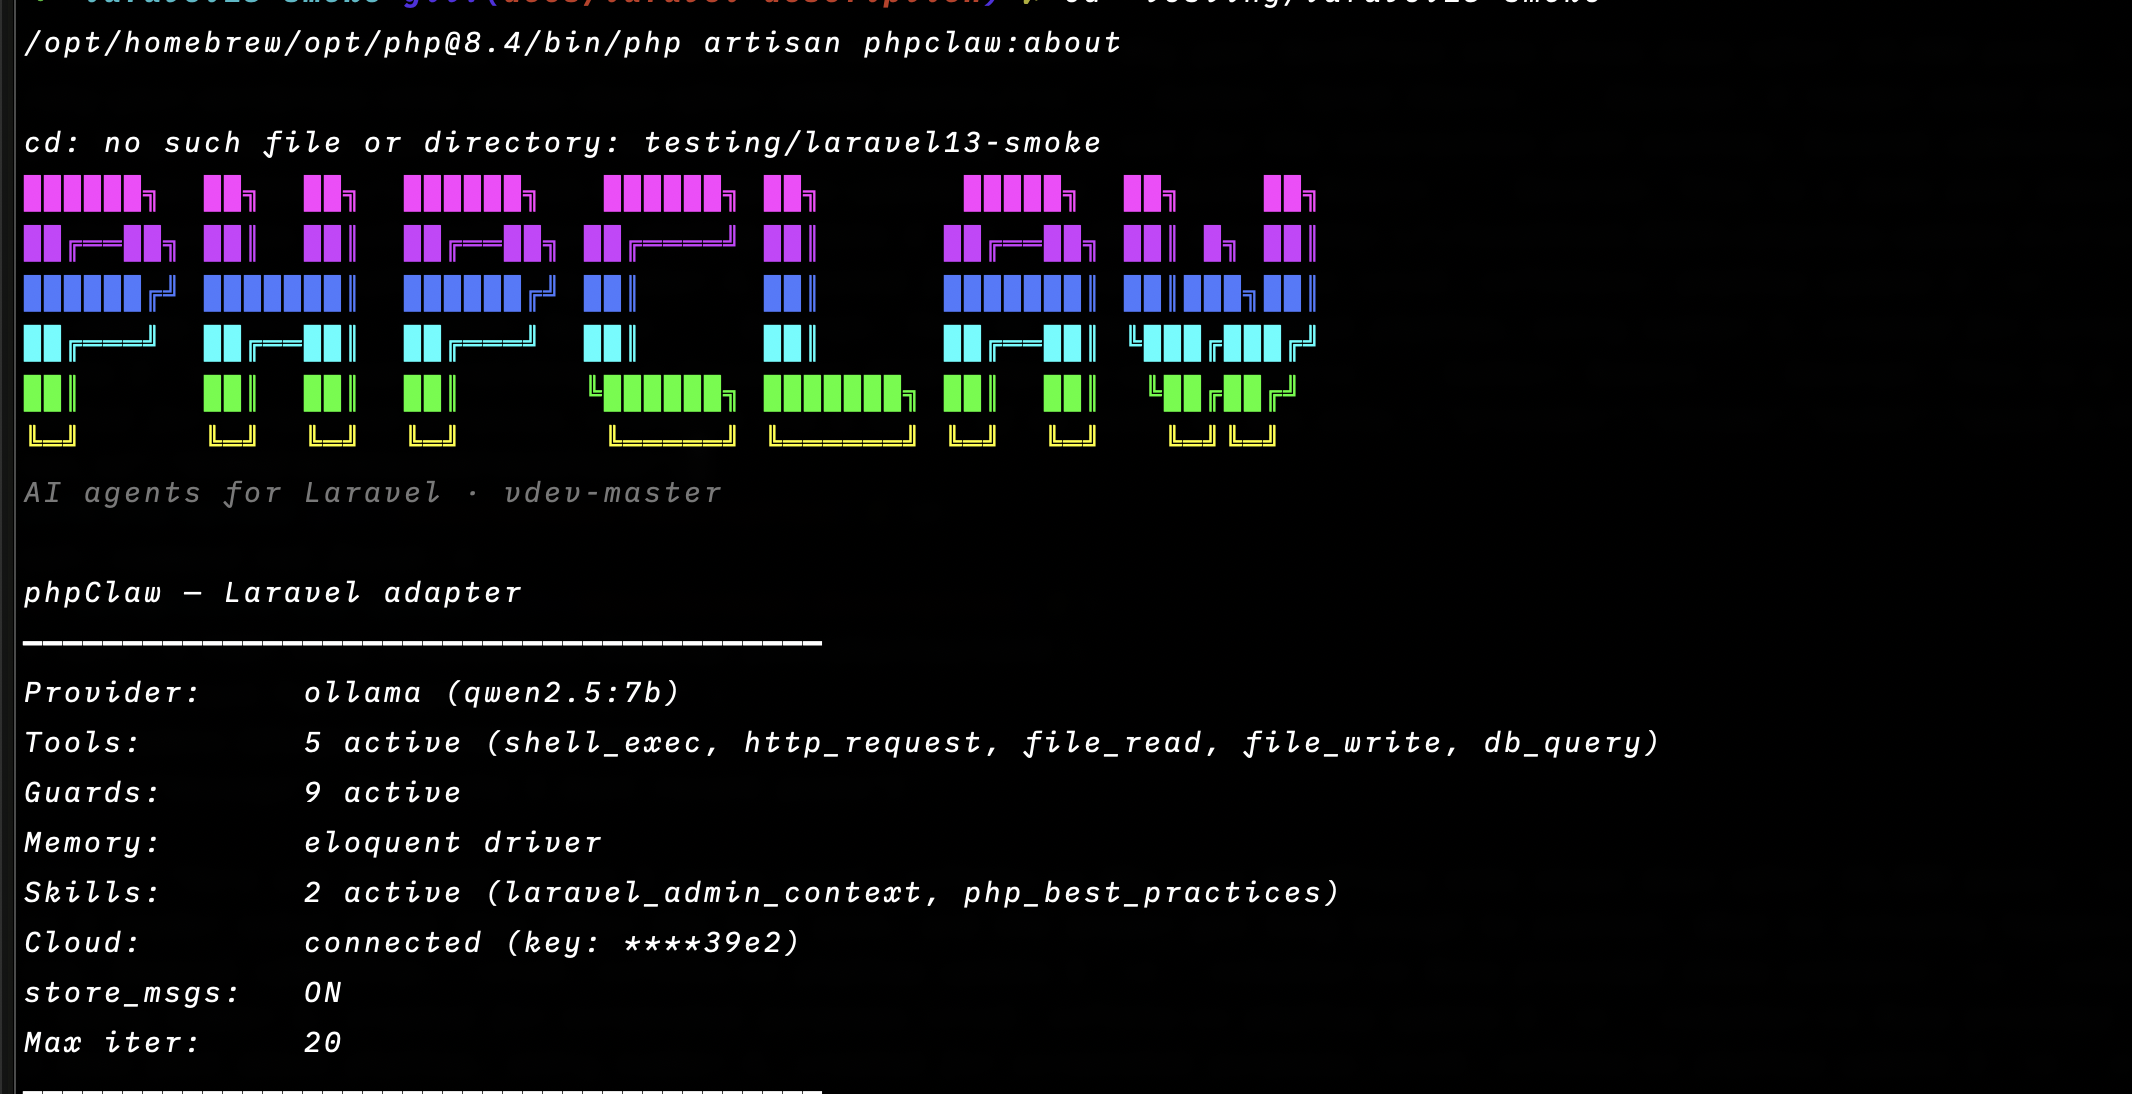Click the text 'file_read,' in the Tools row
The image size is (2132, 1094).
coord(1122,743)
